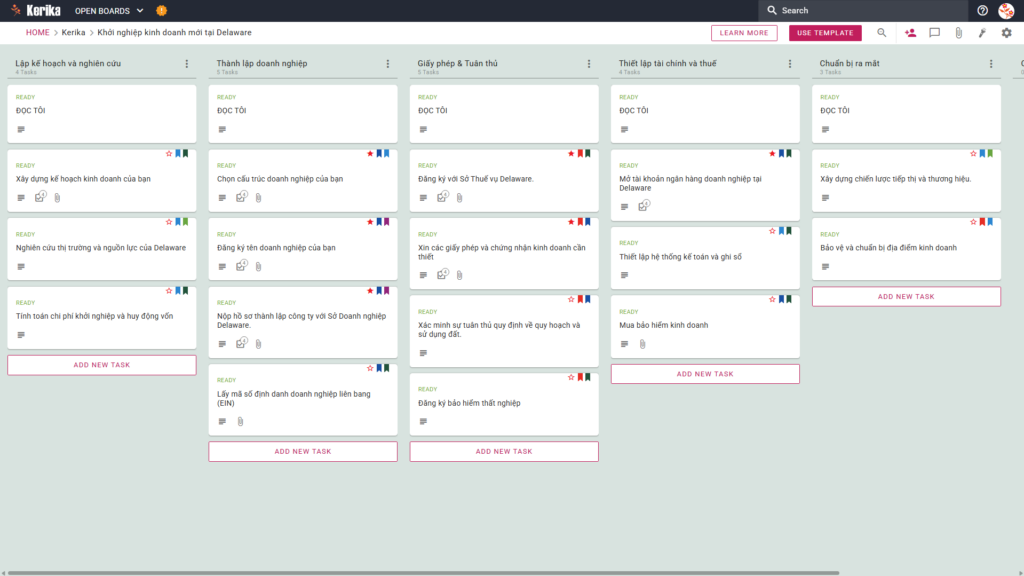Click details icon on Đăng ký bảo hiểm thất nghiệp card
Viewport: 1024px width, 576px height.
(x=423, y=422)
